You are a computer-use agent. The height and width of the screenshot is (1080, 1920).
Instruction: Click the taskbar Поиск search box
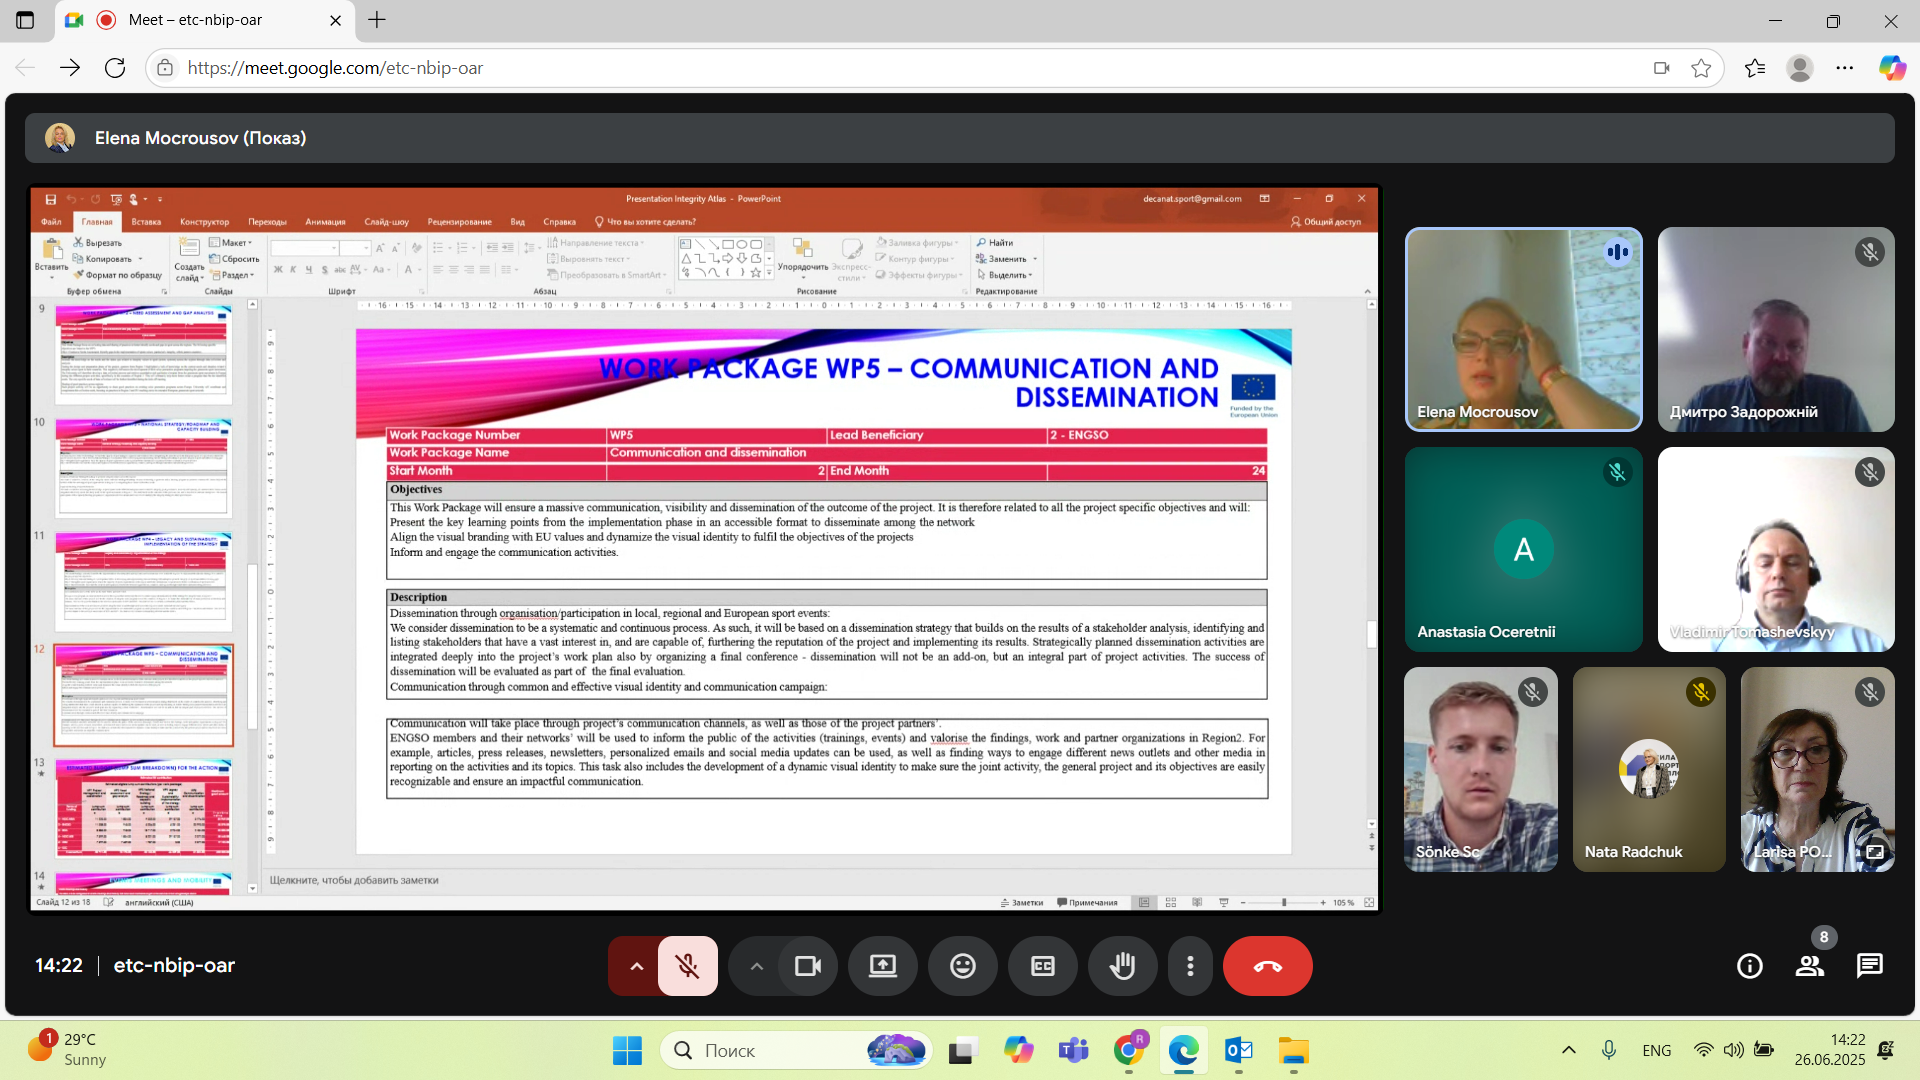796,1051
